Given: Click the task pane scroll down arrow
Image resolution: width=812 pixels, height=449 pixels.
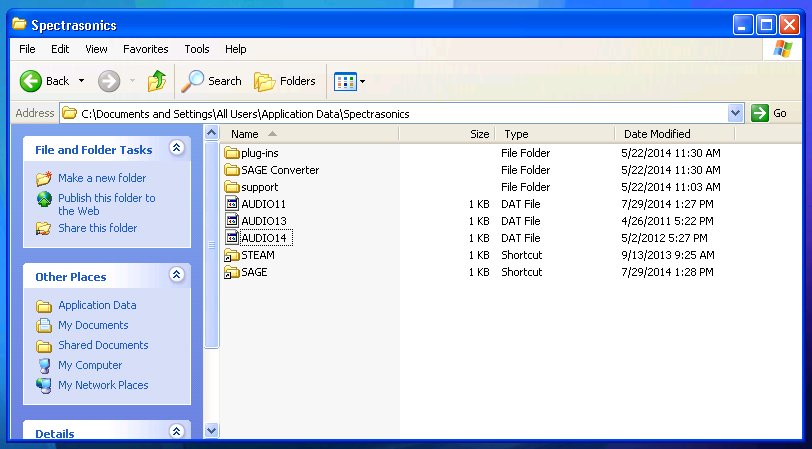Looking at the screenshot, I should pyautogui.click(x=211, y=430).
